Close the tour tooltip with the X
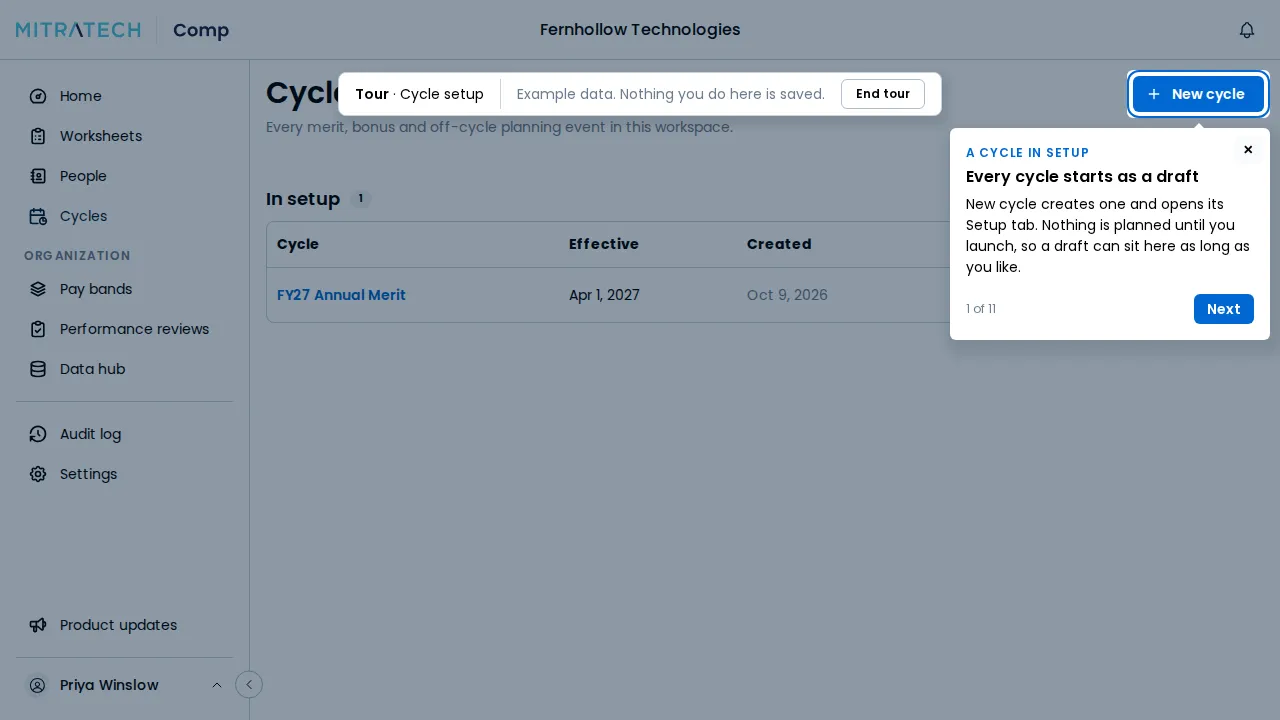Image resolution: width=1280 pixels, height=720 pixels. [x=1248, y=150]
